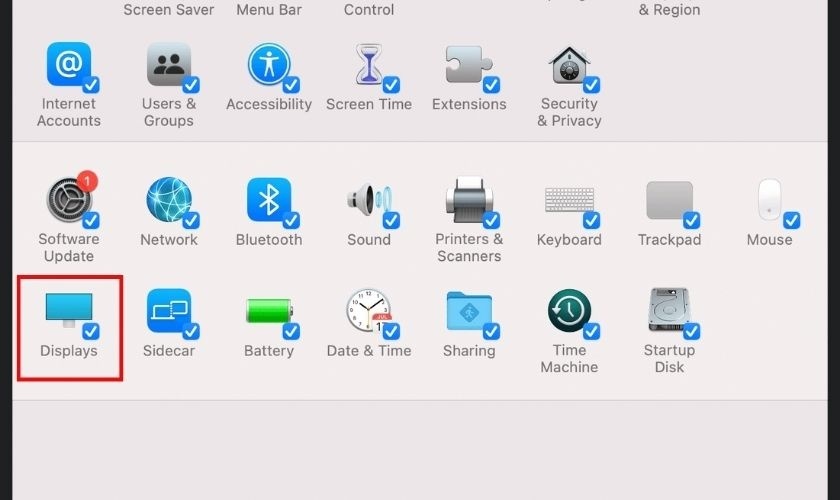Click the Users & Groups label

coord(169,112)
